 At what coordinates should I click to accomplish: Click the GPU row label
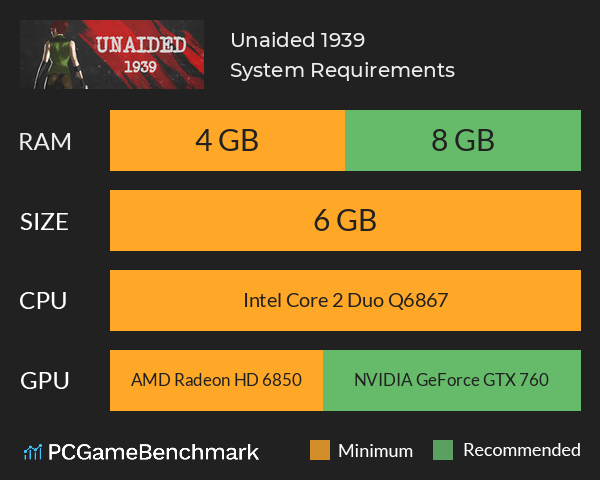pos(45,381)
